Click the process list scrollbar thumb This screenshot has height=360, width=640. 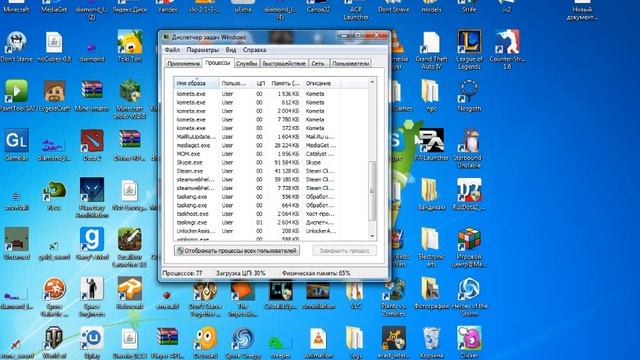pos(372,191)
